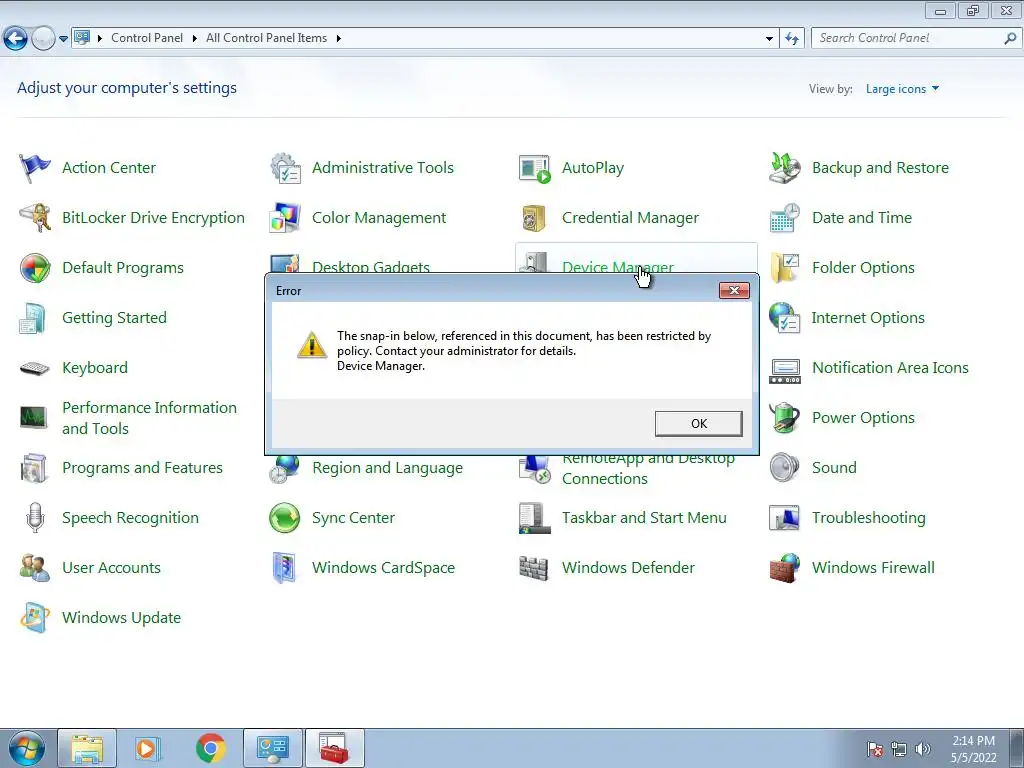
Task: Close the Error dialog with red X
Action: click(734, 291)
